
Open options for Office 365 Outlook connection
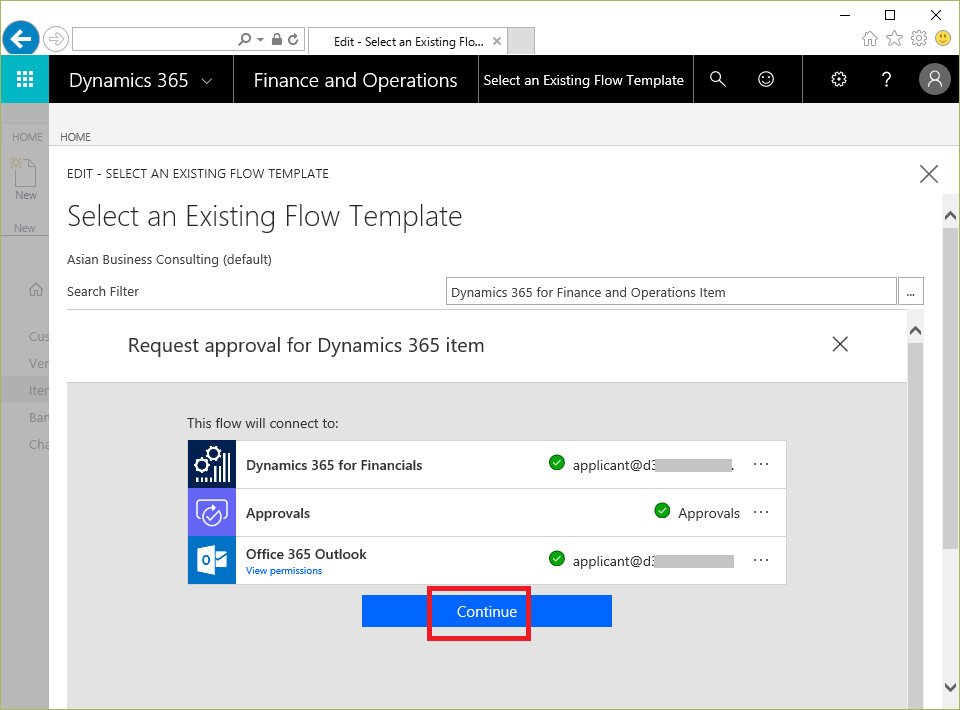[761, 560]
